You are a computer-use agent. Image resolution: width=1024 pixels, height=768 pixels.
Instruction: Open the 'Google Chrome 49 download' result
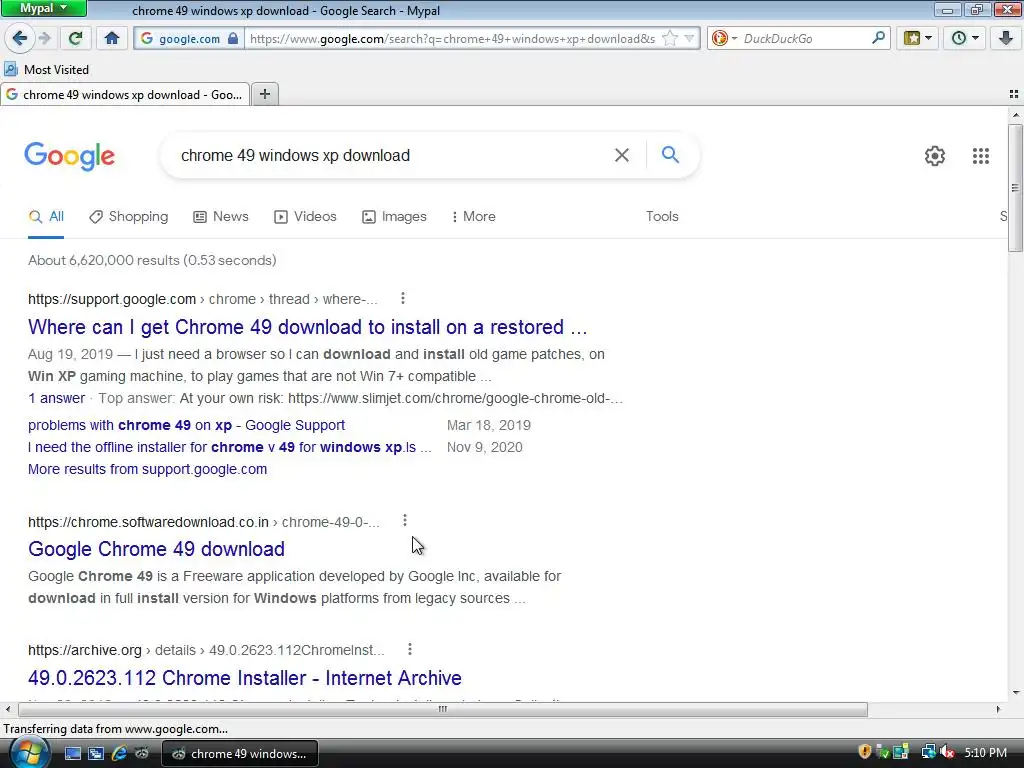(x=156, y=549)
